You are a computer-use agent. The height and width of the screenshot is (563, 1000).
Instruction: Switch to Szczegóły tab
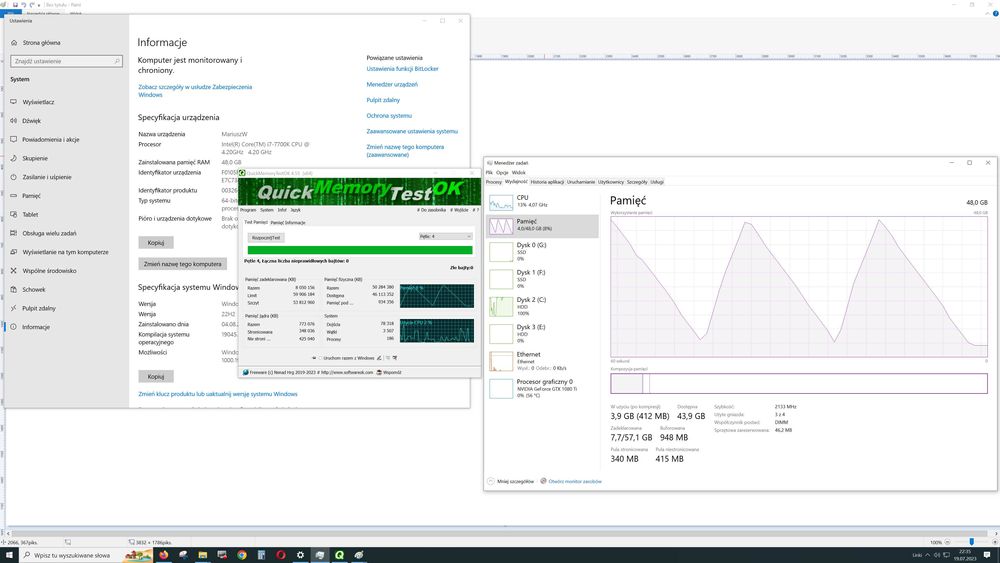click(636, 182)
